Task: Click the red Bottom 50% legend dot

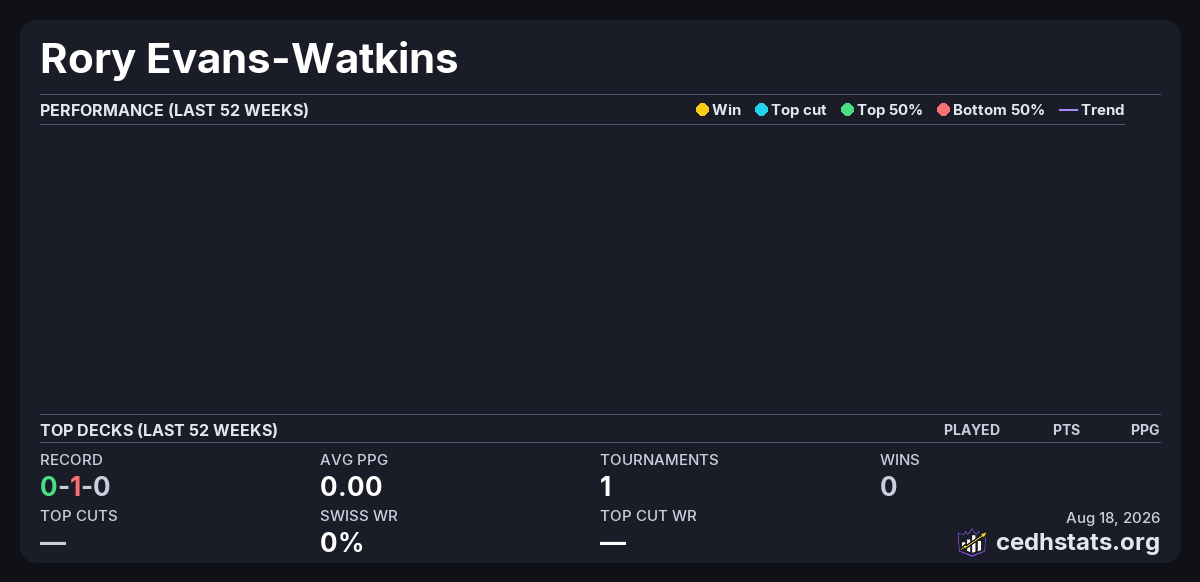Action: pos(943,110)
